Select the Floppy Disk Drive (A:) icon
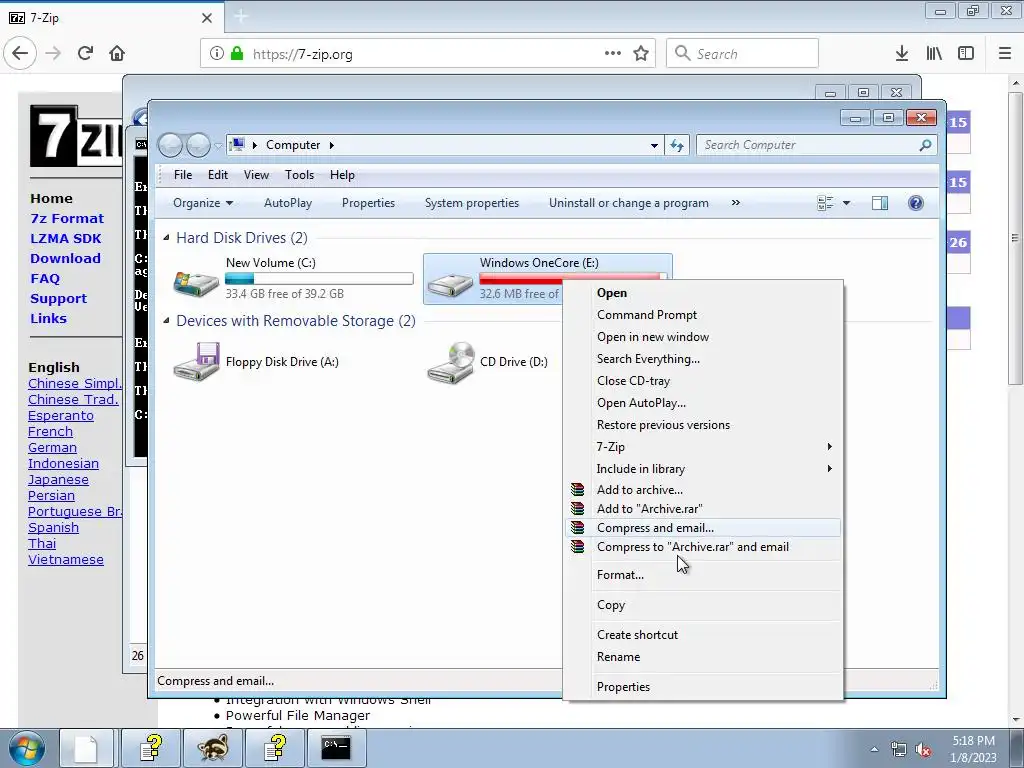Screen dimensions: 1024x768 pyautogui.click(x=196, y=361)
